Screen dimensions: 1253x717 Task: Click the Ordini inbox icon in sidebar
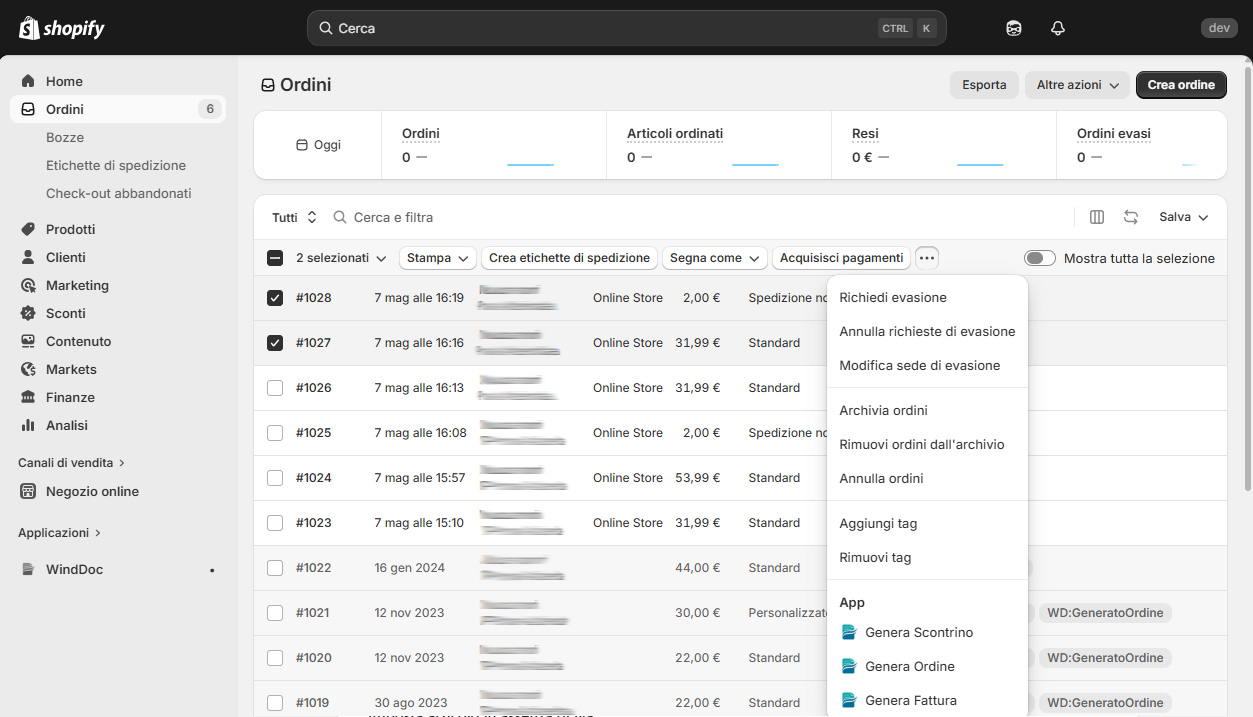coord(28,109)
